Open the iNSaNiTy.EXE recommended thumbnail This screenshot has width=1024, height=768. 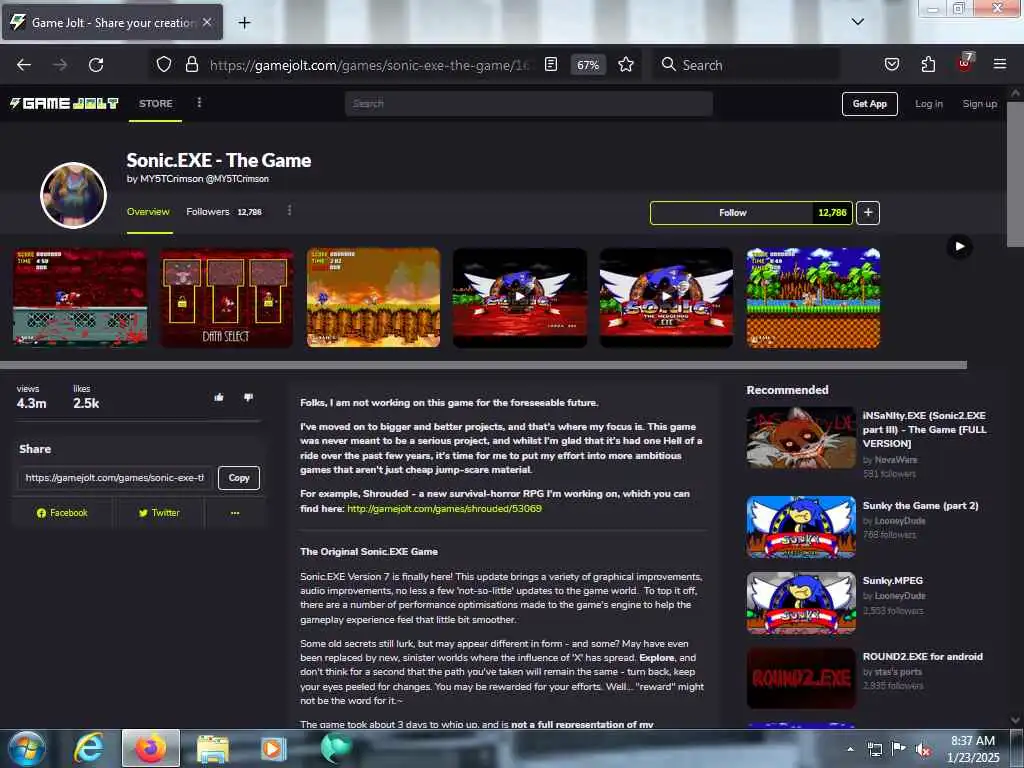801,438
